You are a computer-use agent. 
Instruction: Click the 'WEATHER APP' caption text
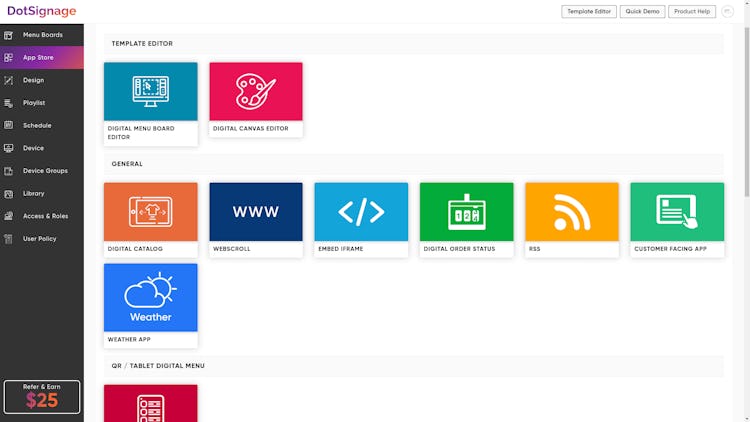coord(129,339)
